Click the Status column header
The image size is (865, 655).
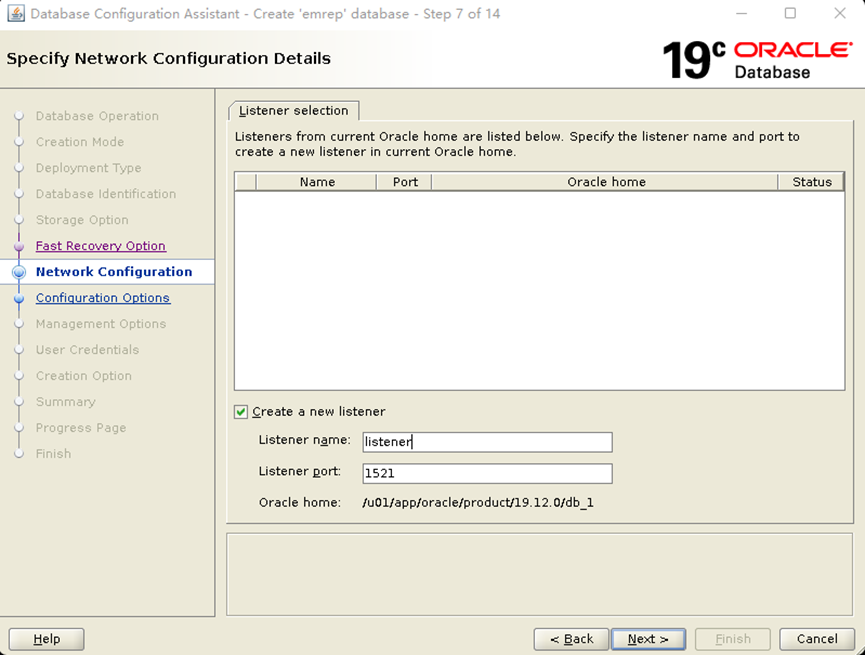pyautogui.click(x=811, y=182)
